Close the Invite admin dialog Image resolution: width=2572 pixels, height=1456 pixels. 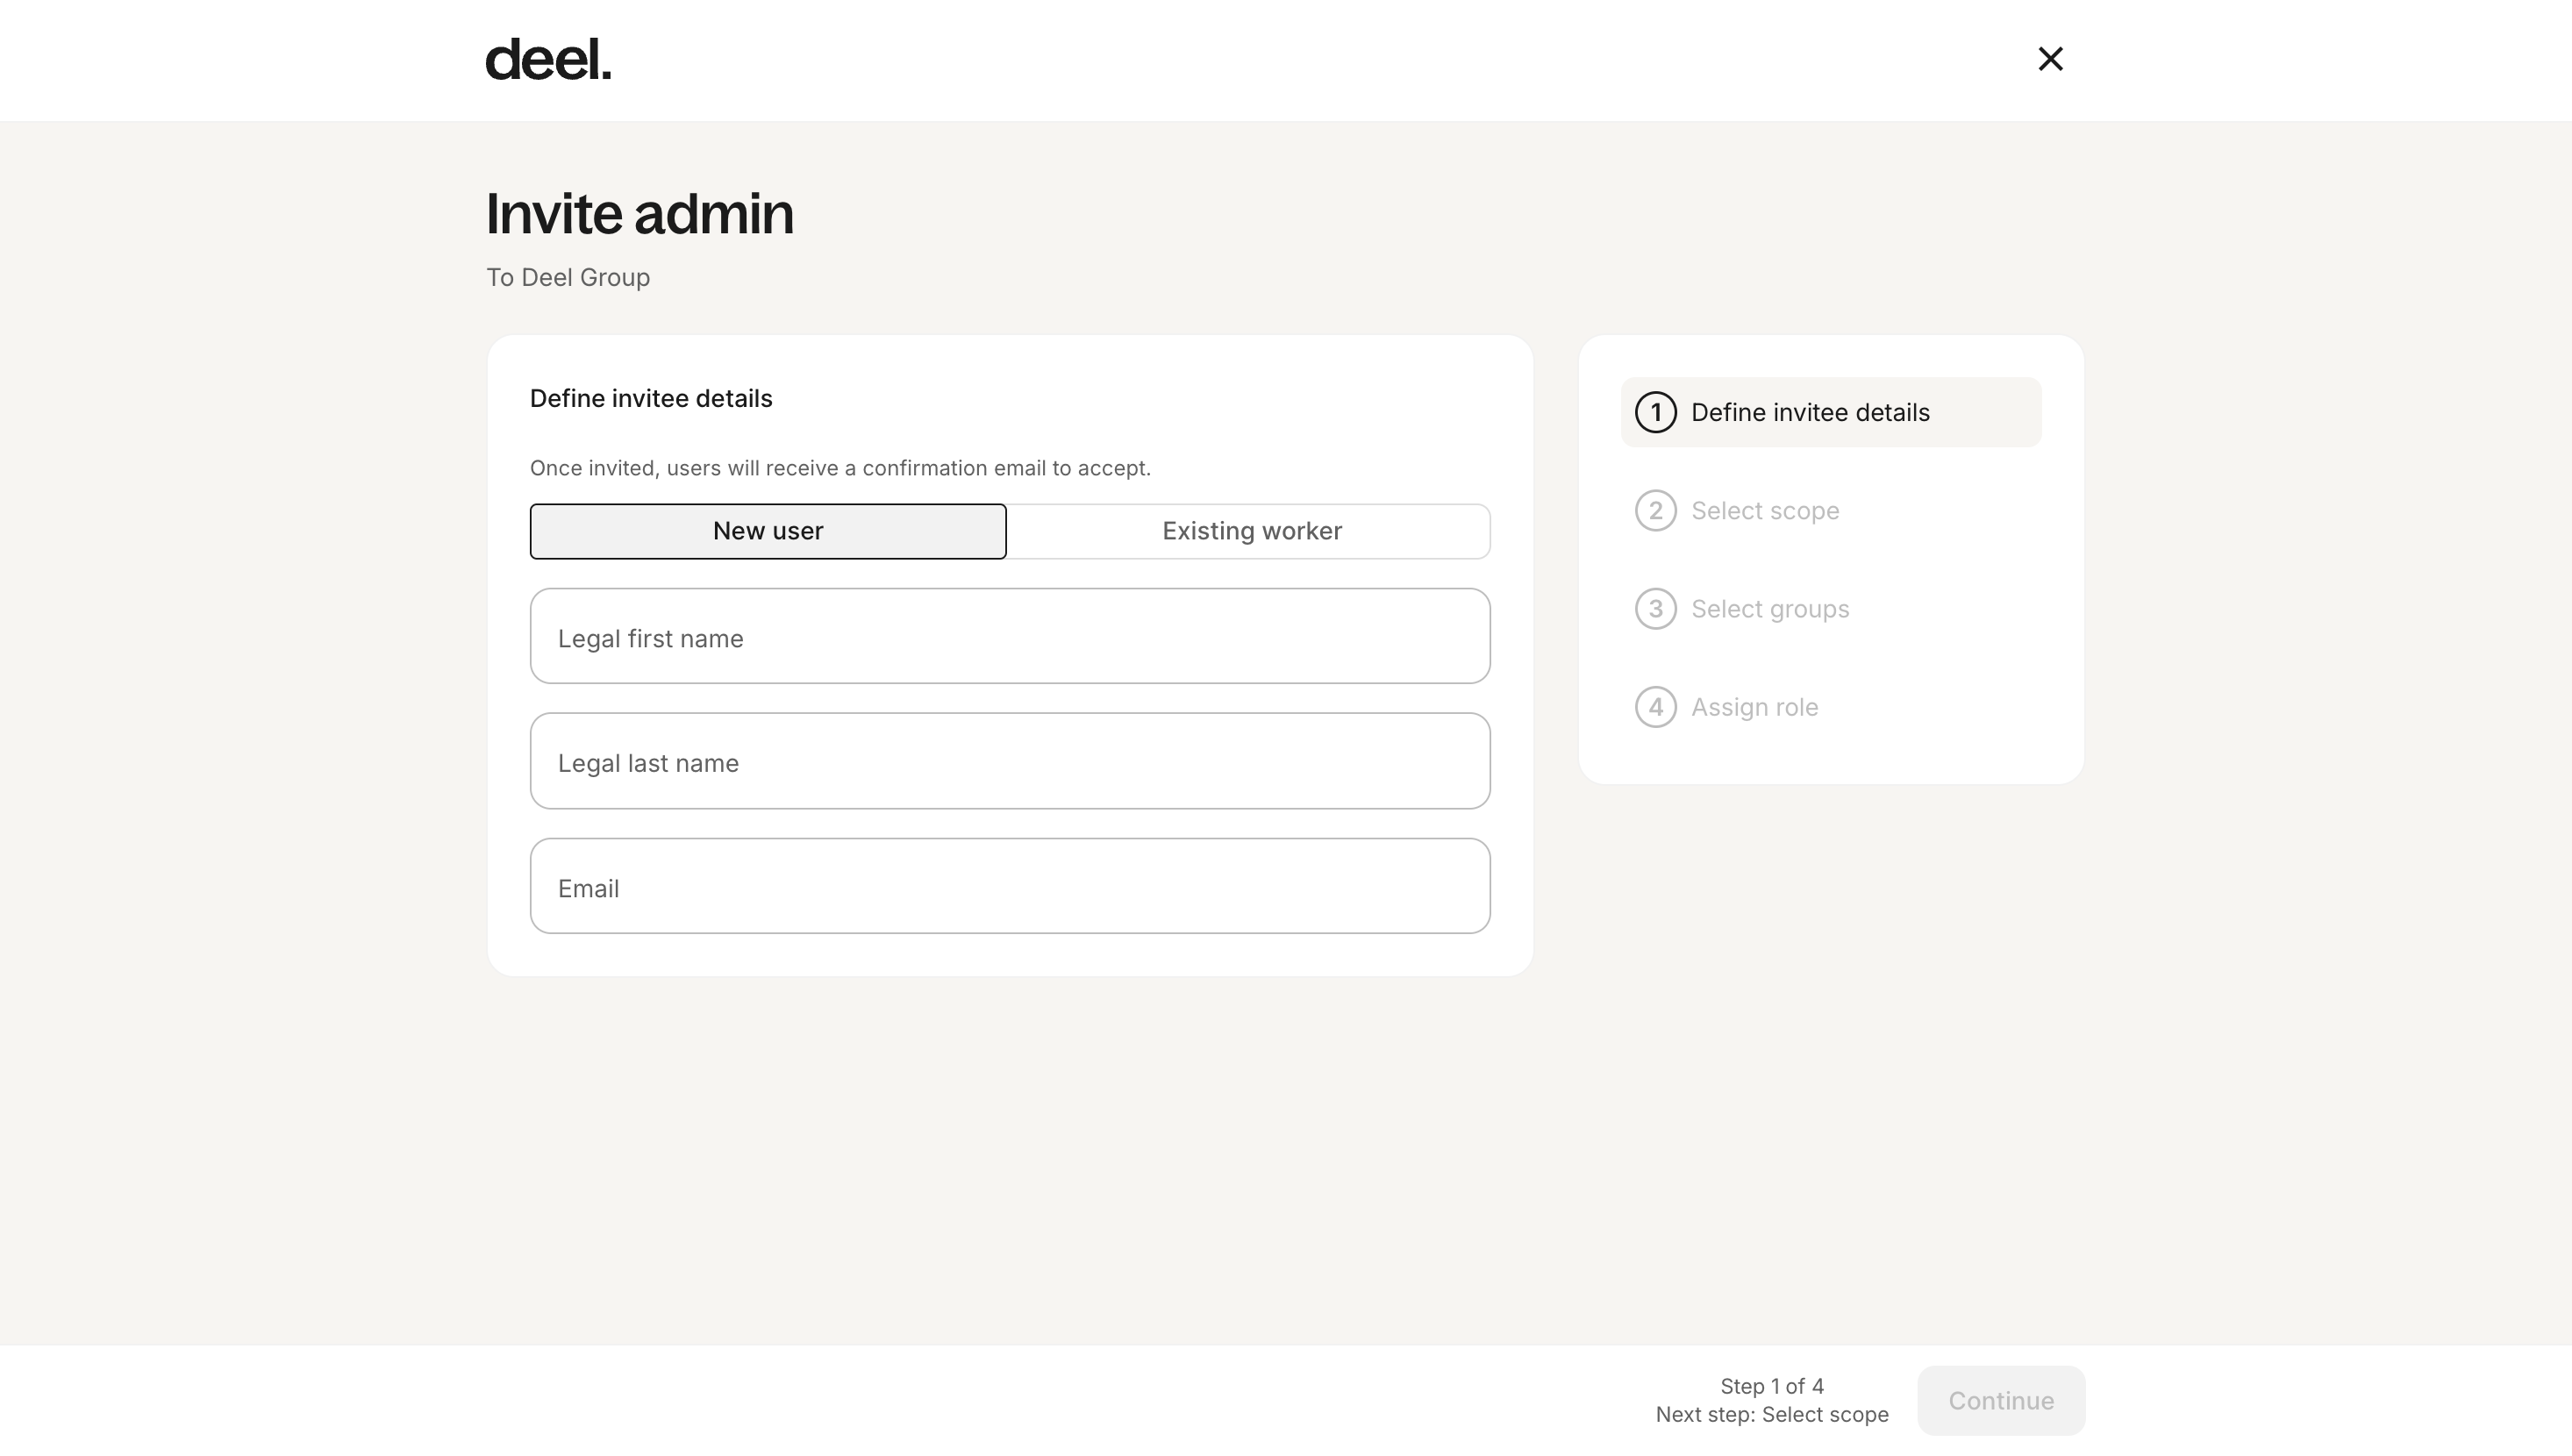pos(2050,59)
